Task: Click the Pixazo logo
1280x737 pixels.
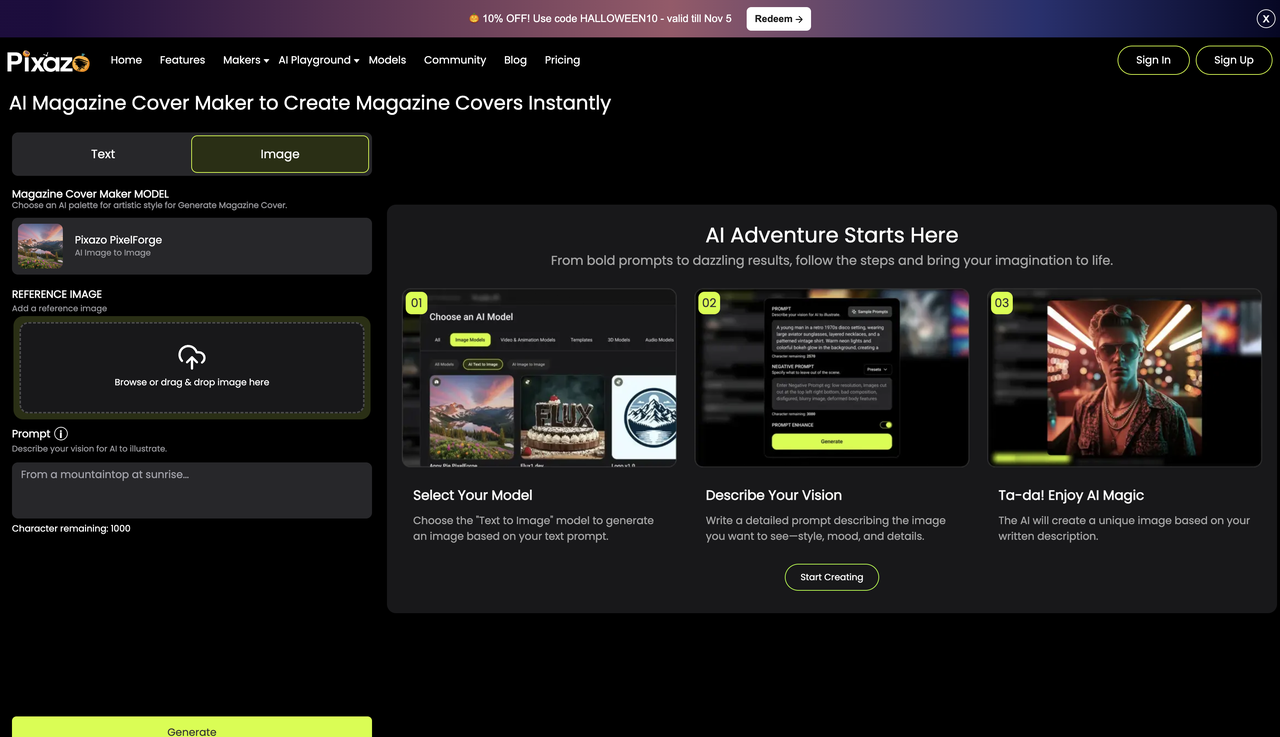Action: click(x=46, y=60)
